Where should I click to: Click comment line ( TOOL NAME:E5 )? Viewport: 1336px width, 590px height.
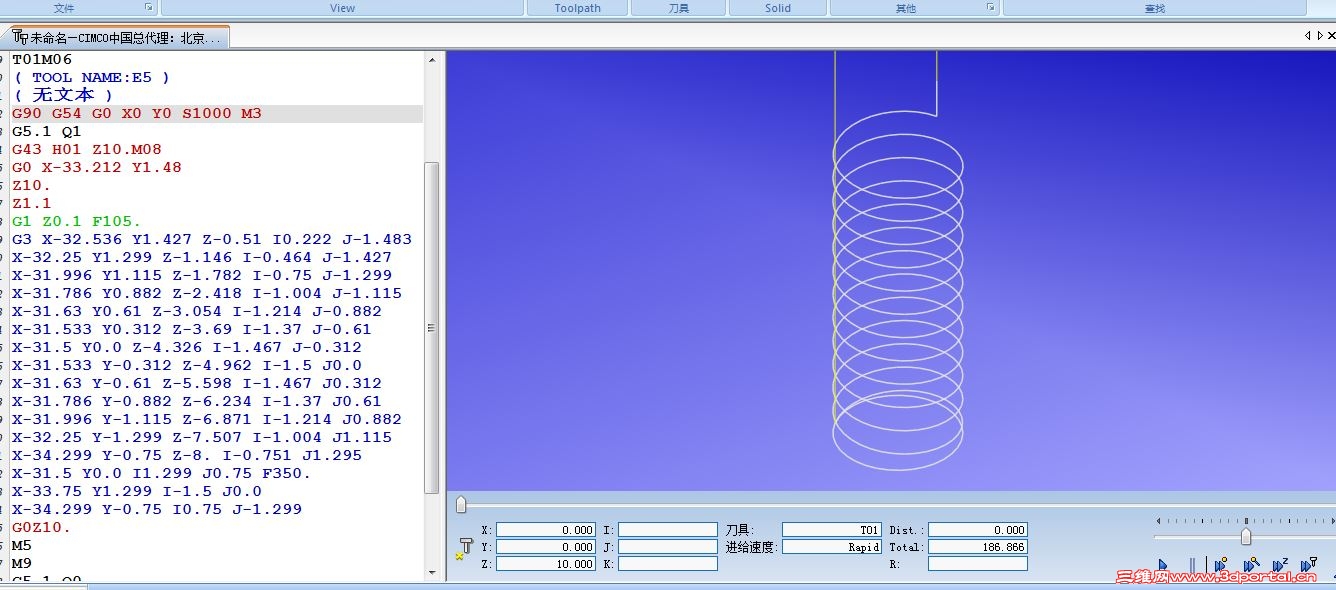91,78
